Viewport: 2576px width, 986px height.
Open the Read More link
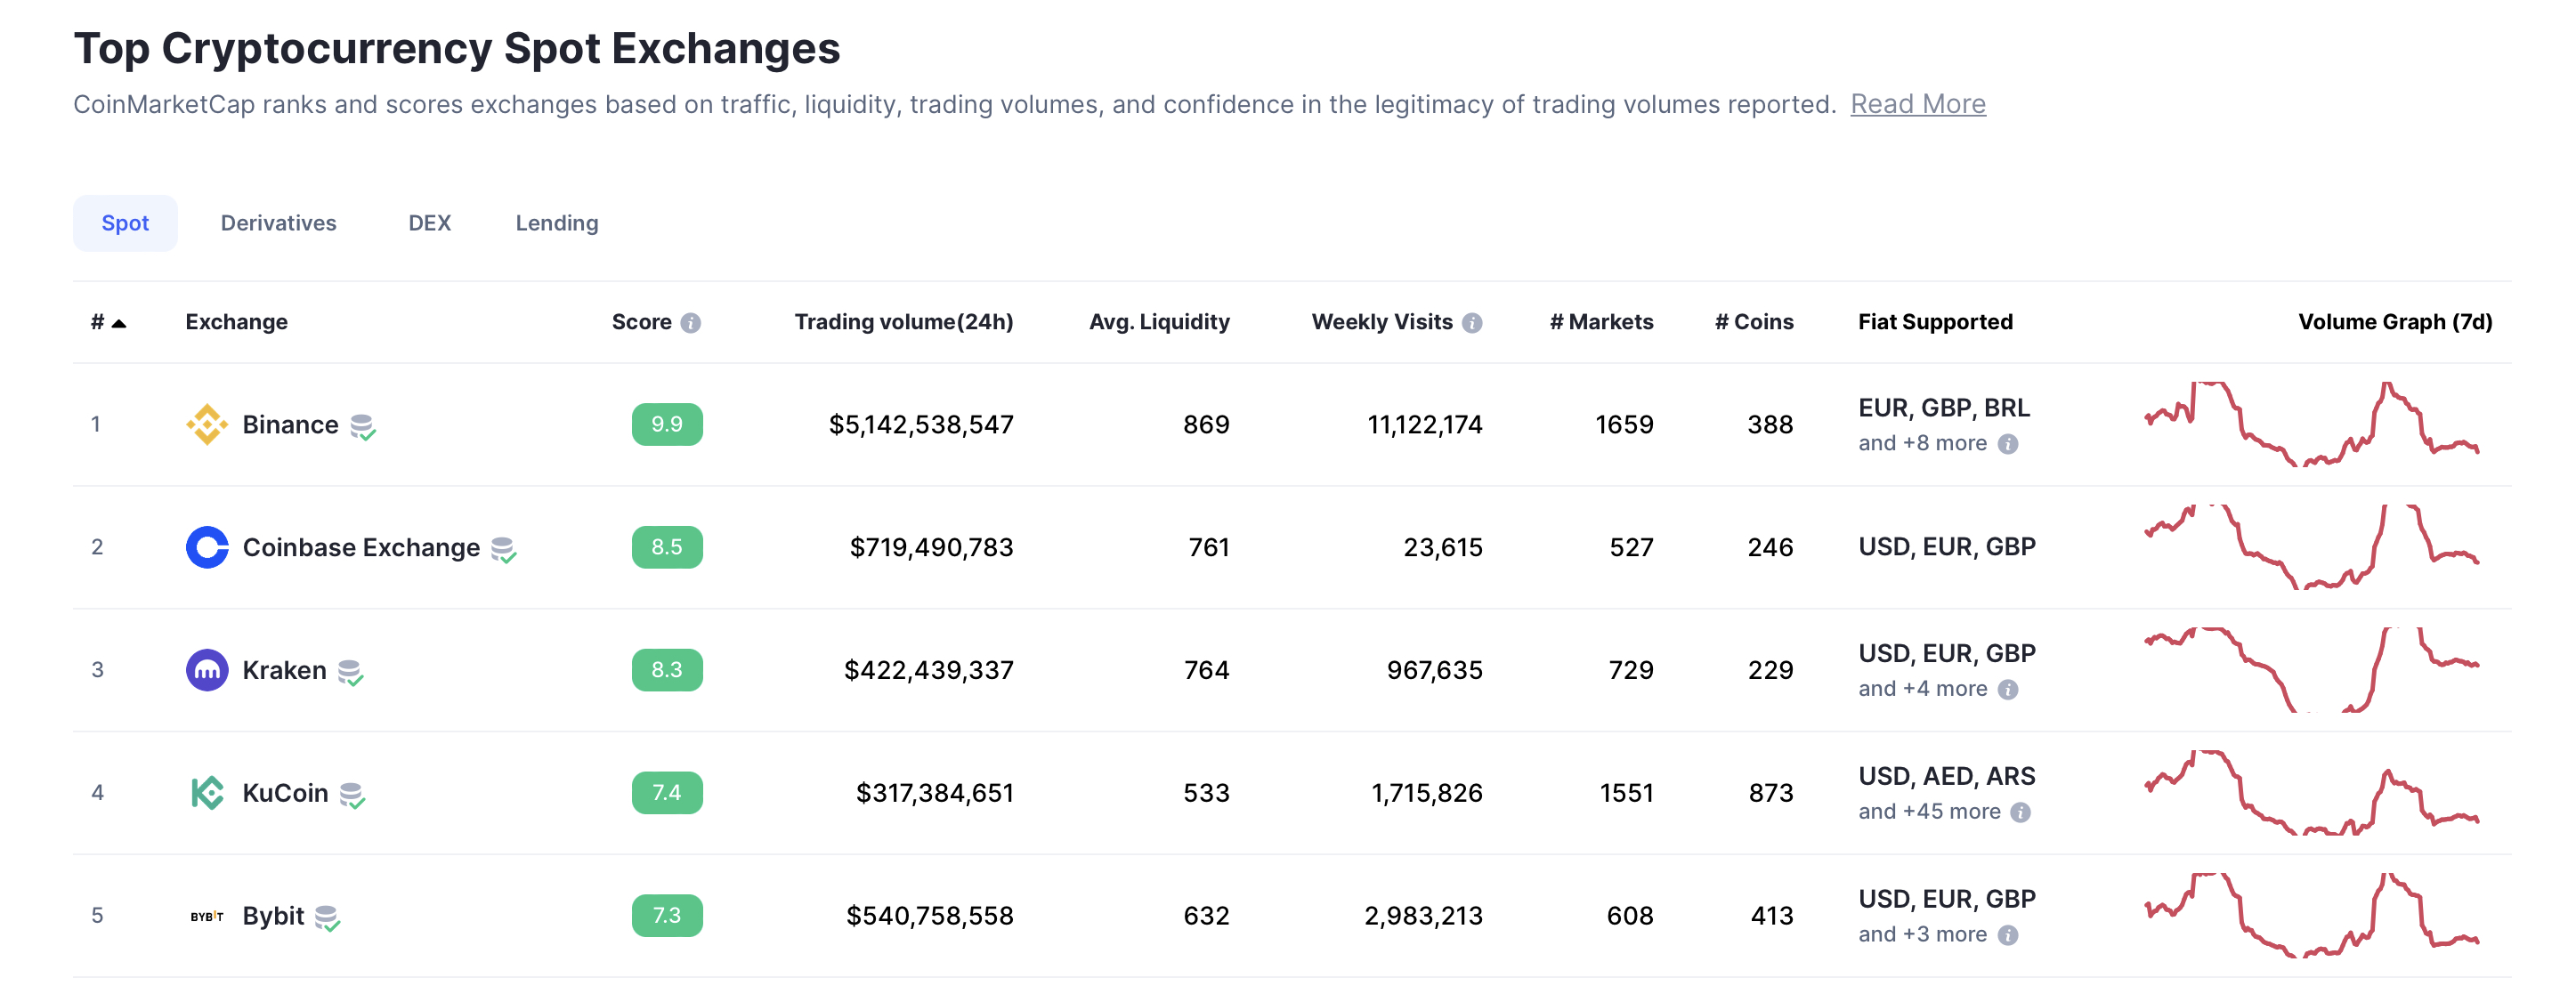point(1917,104)
